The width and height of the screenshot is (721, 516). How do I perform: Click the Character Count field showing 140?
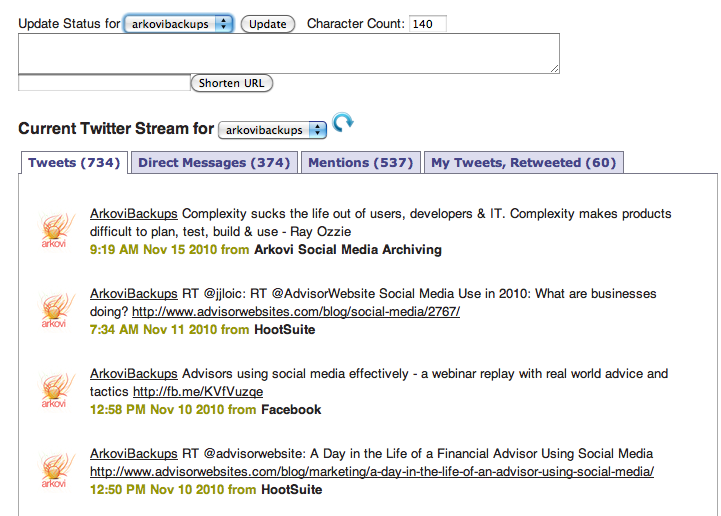click(427, 24)
